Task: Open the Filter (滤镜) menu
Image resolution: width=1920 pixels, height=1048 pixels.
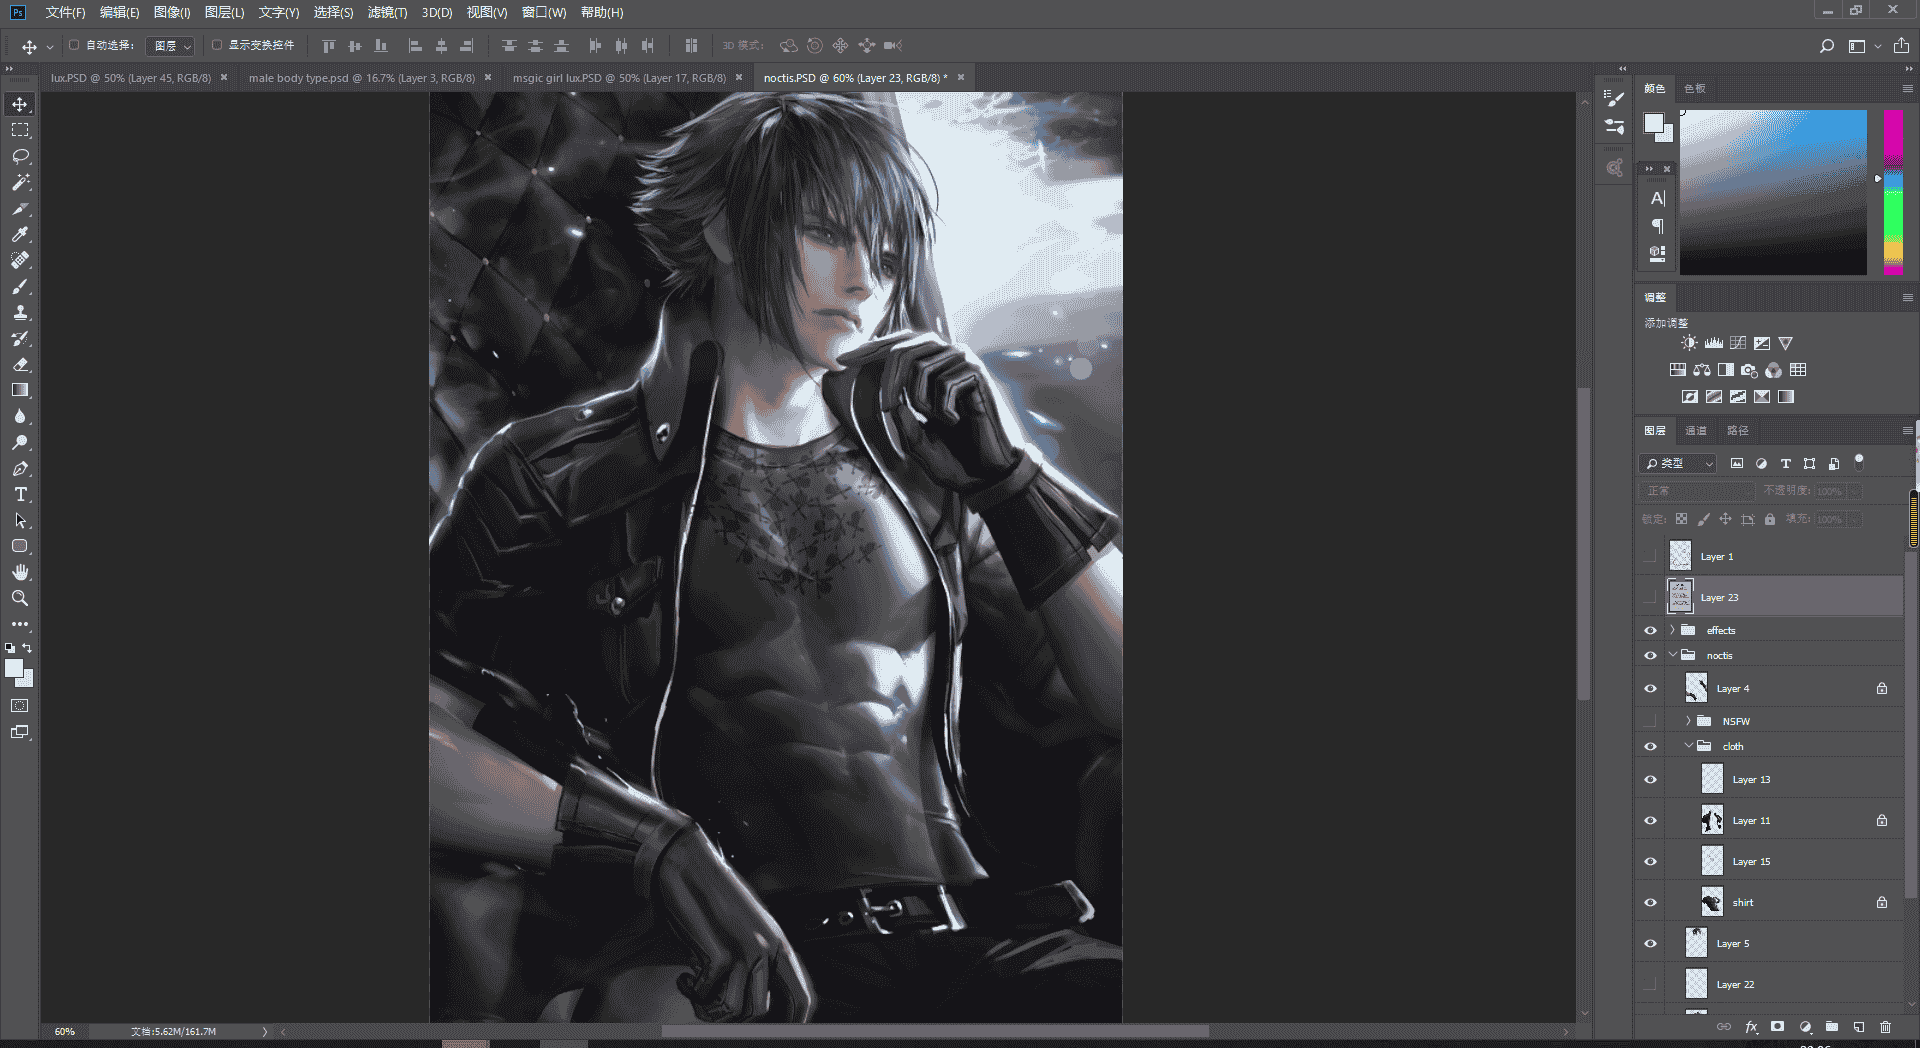Action: [x=387, y=12]
